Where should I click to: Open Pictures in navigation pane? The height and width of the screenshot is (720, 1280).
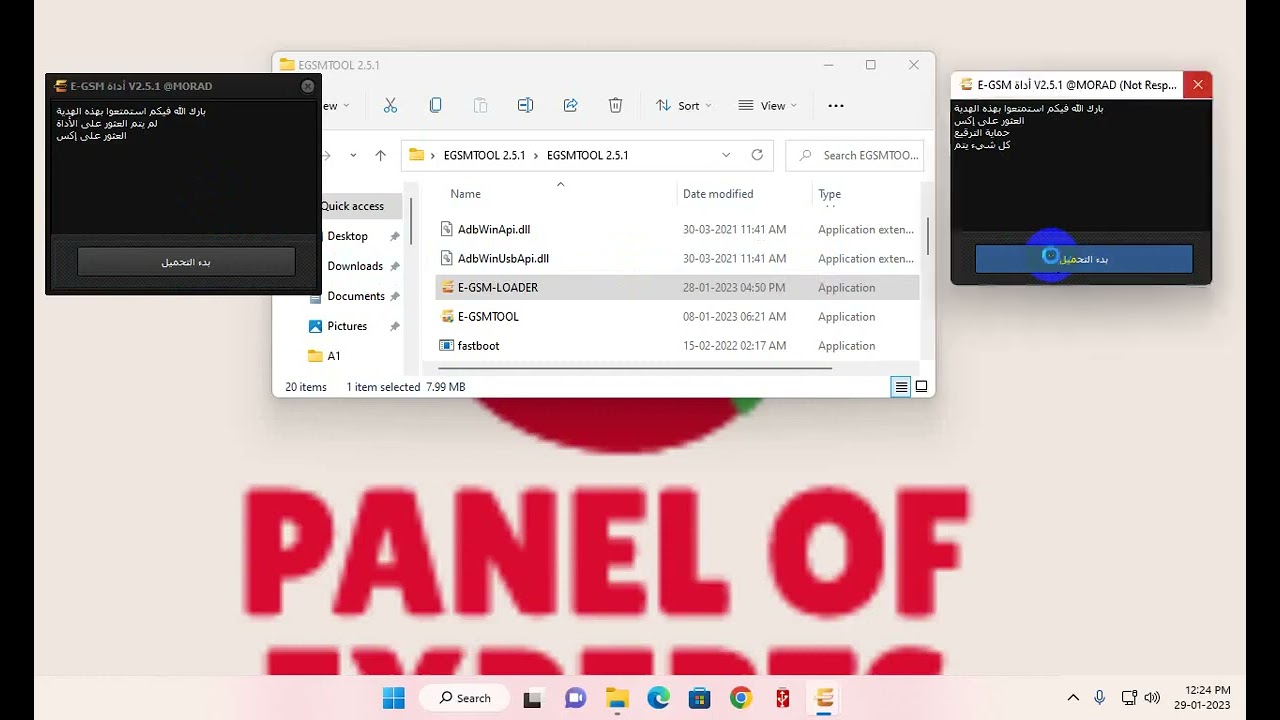(x=347, y=326)
